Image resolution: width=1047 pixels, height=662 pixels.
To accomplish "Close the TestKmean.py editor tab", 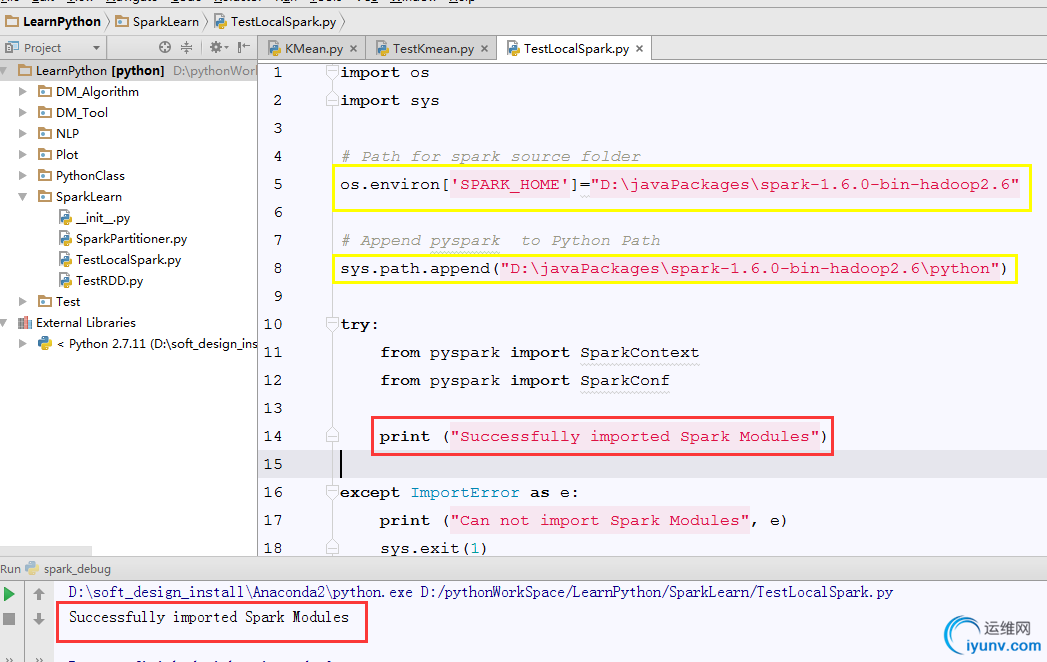I will [484, 49].
